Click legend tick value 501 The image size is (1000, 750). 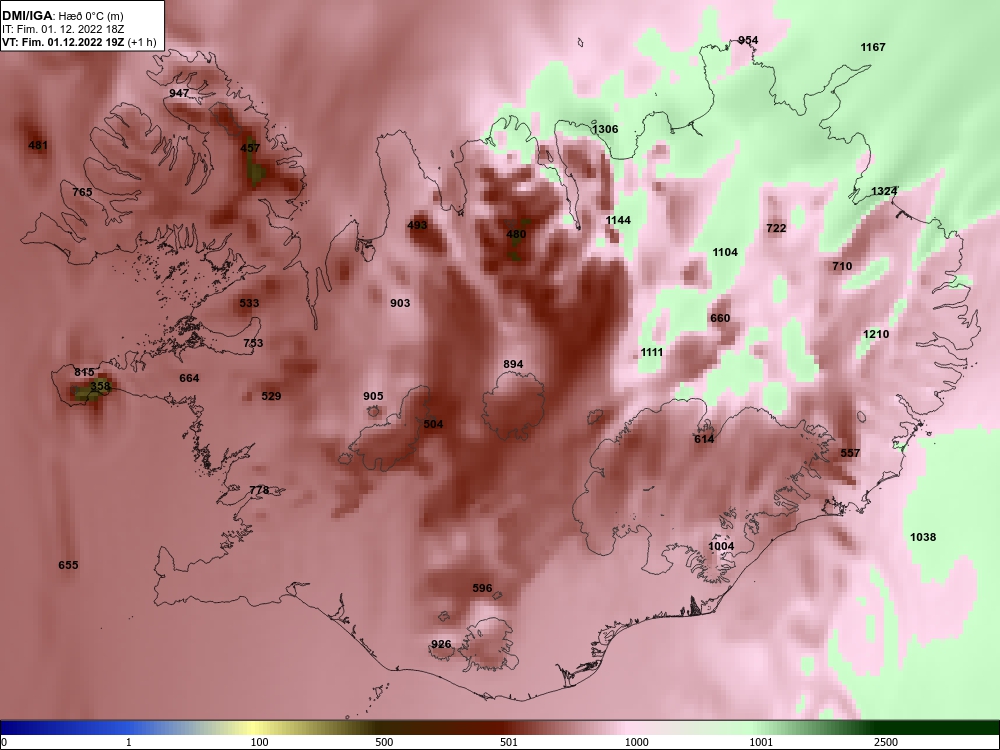coord(509,742)
